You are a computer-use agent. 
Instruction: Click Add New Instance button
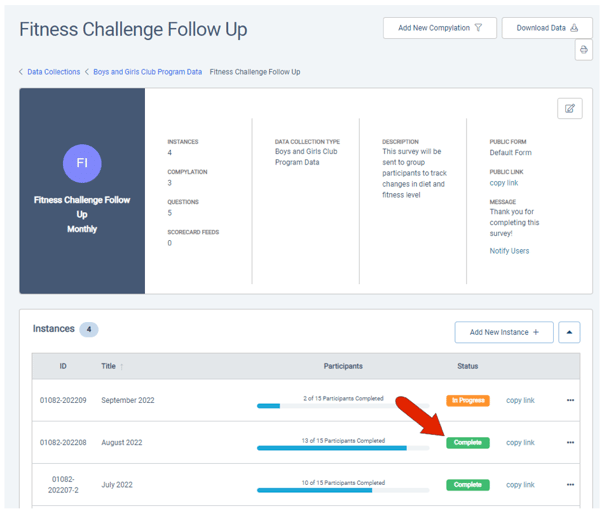click(x=503, y=332)
